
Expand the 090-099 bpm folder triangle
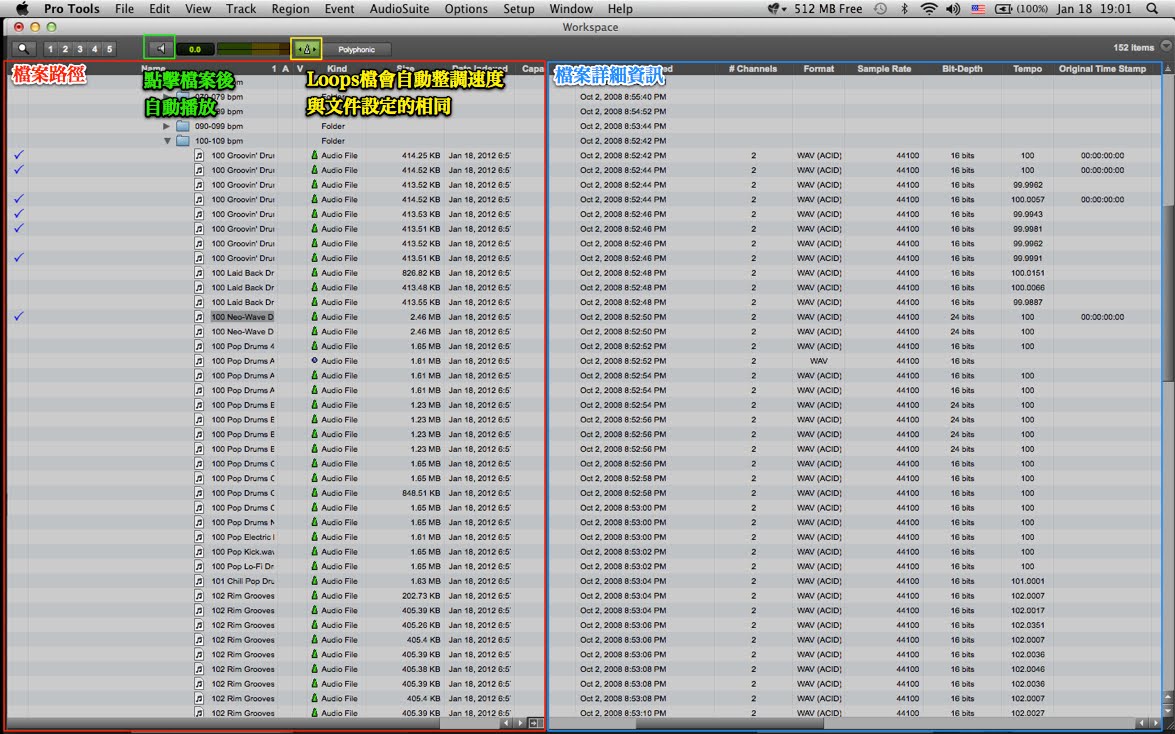click(166, 126)
